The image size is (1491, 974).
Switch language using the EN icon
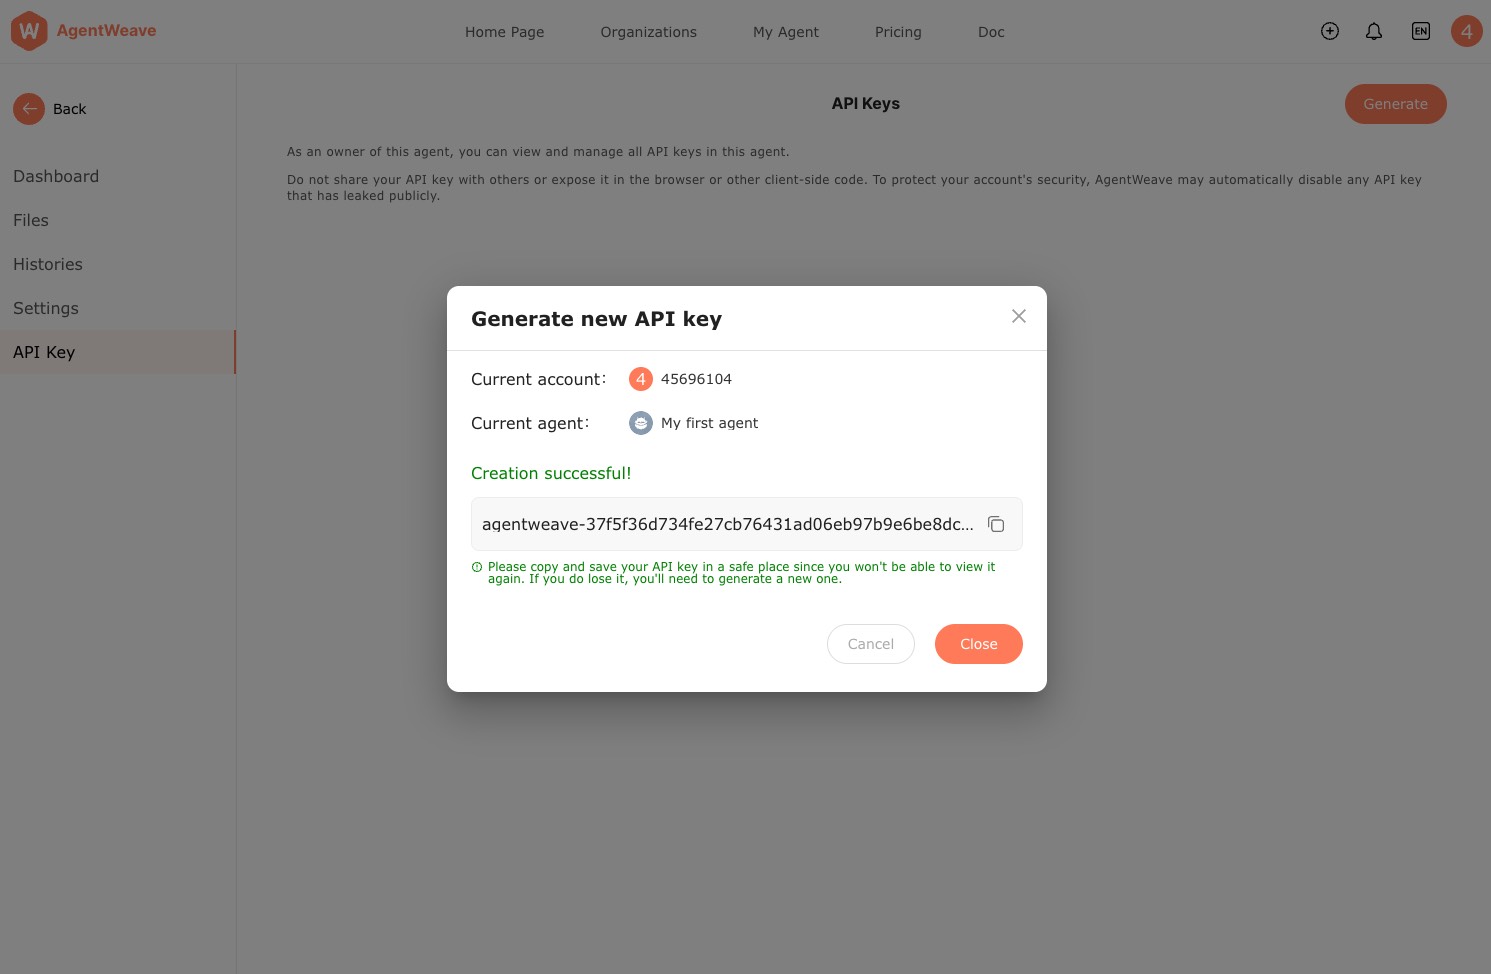coord(1421,31)
